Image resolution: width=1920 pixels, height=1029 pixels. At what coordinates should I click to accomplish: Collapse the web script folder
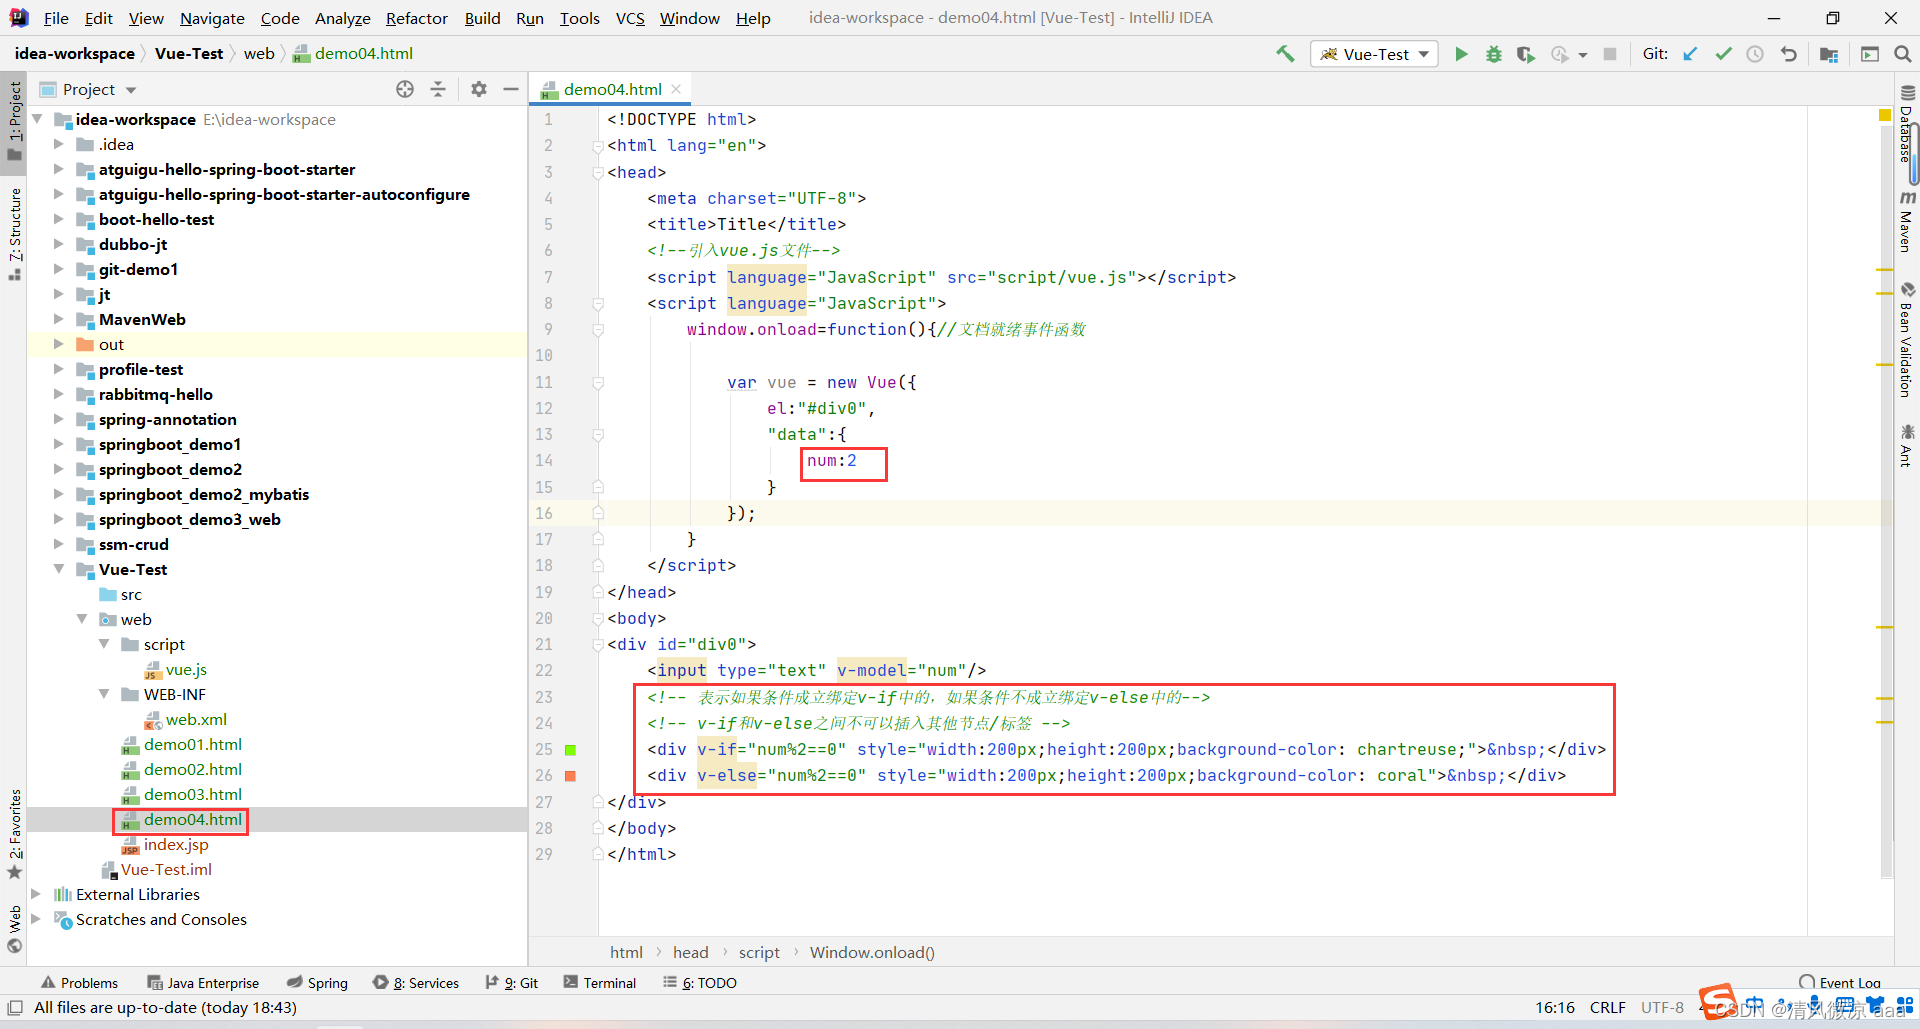point(104,644)
